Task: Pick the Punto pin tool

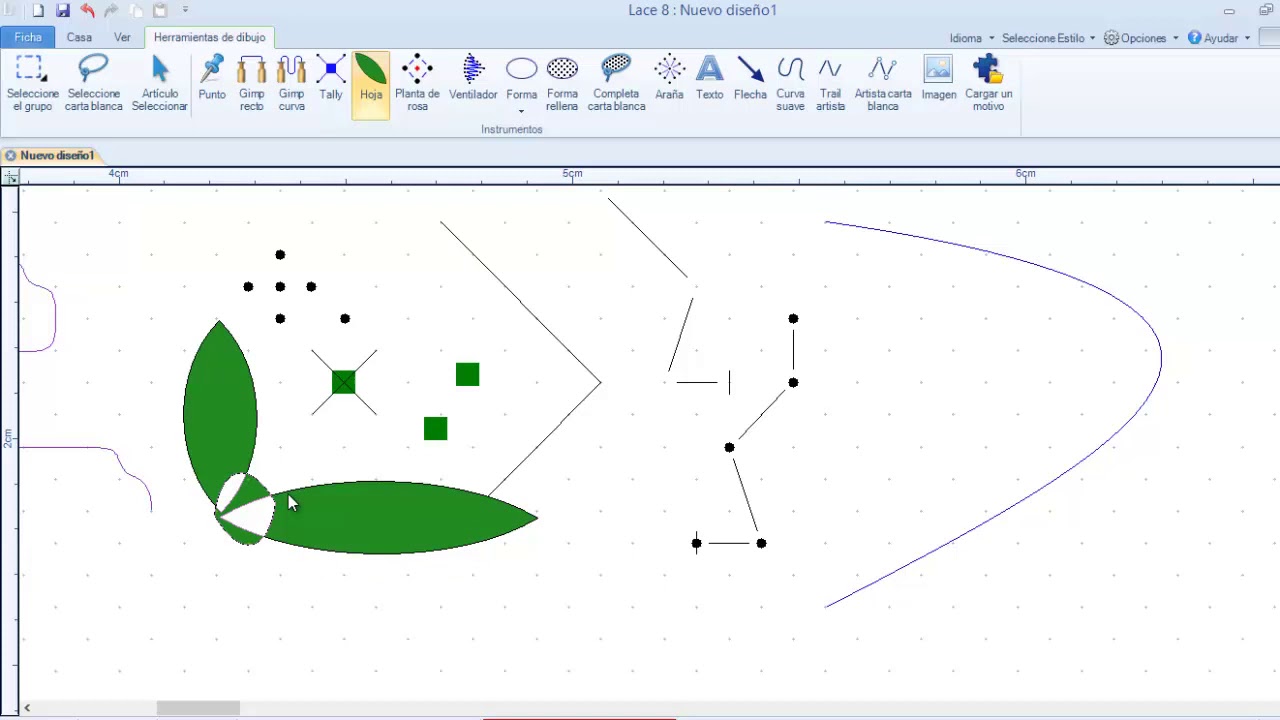Action: tap(212, 80)
